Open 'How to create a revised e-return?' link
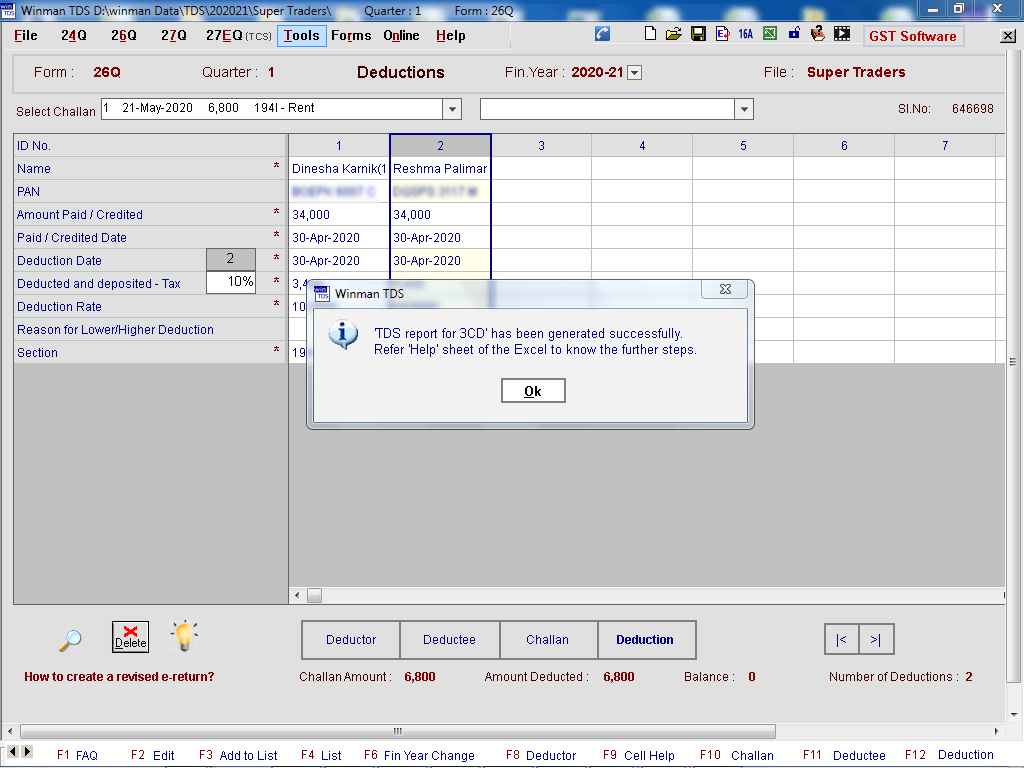This screenshot has height=768, width=1024. [119, 677]
